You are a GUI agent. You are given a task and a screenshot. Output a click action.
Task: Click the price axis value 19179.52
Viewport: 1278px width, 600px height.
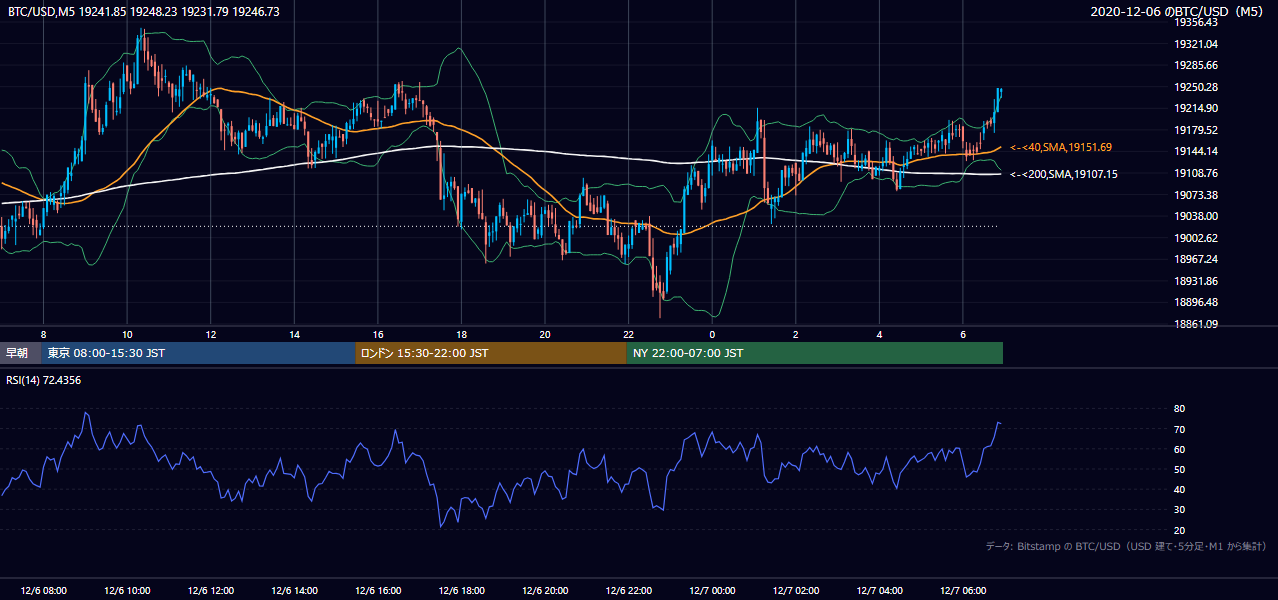tap(1196, 130)
